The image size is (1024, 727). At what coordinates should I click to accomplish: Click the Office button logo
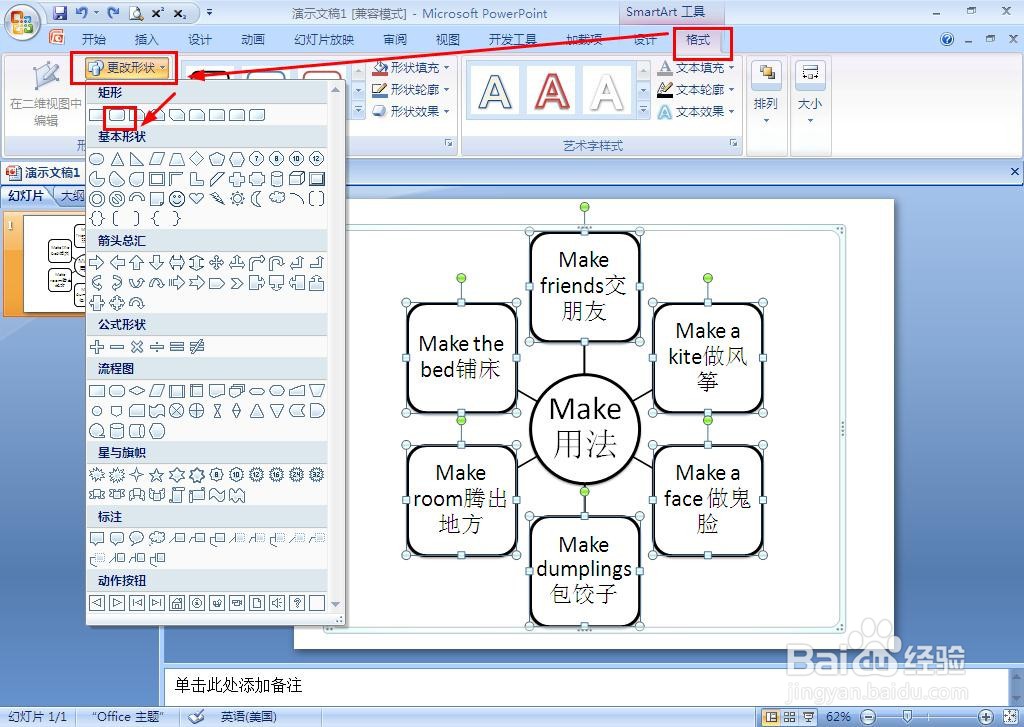pyautogui.click(x=22, y=22)
